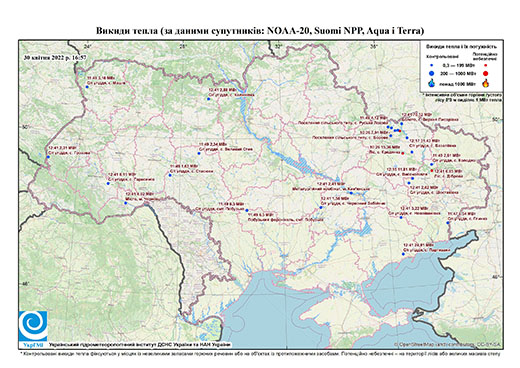Click the small red dot legend marker
Image resolution: width=520 pixels, height=368 pixels.
486,65
